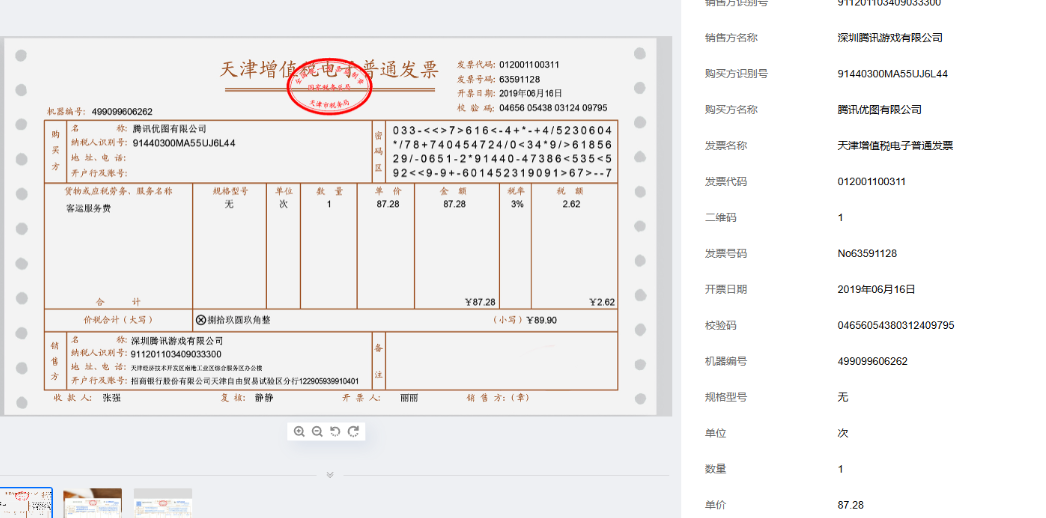Select result value 87.28 beside 单价 label
The image size is (1046, 518).
point(850,505)
